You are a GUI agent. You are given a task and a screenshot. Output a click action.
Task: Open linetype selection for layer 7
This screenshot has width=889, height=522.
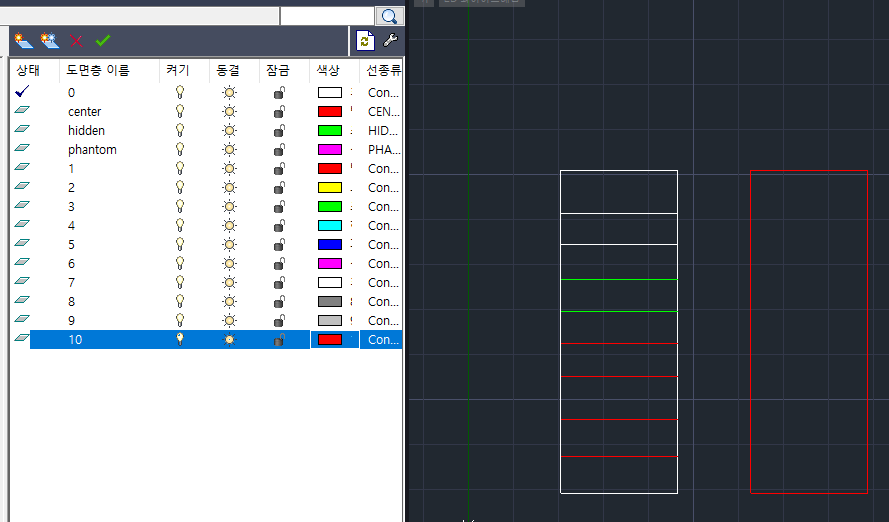382,282
